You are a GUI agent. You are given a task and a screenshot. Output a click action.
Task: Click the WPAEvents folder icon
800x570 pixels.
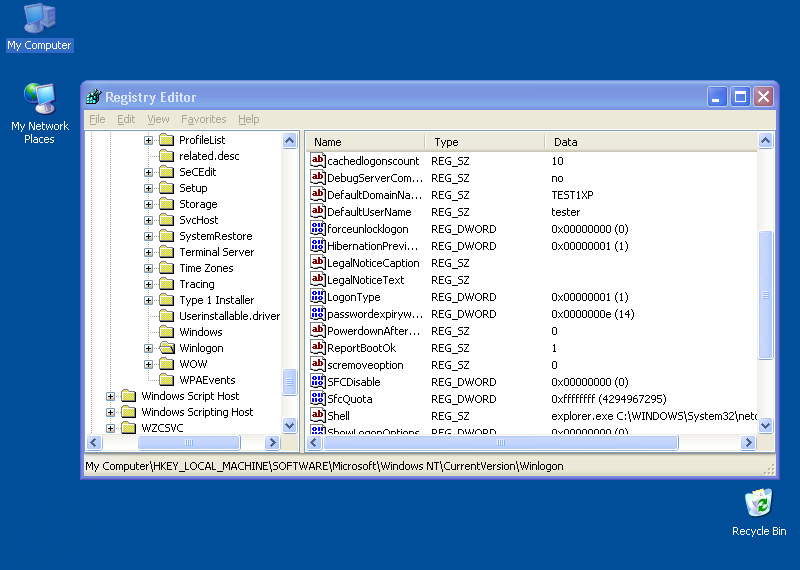pyautogui.click(x=167, y=380)
